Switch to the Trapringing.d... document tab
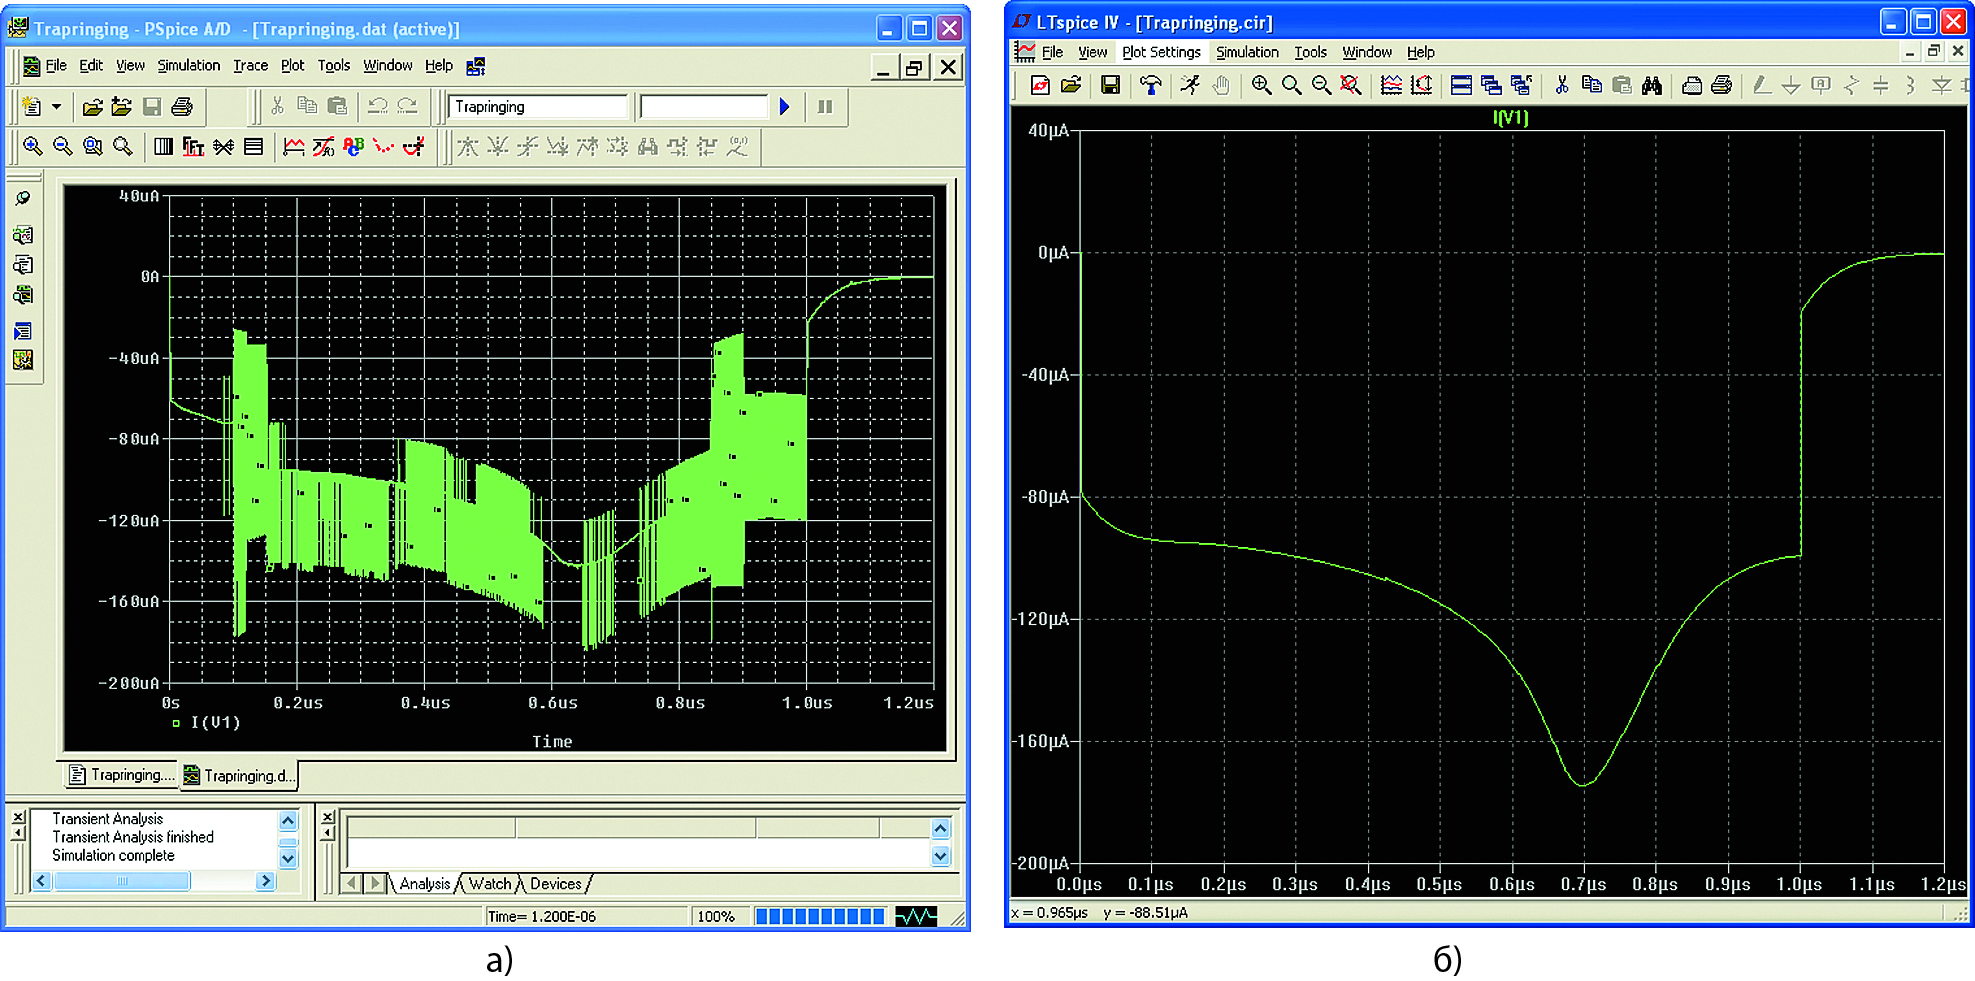The width and height of the screenshot is (1975, 981). pyautogui.click(x=240, y=775)
